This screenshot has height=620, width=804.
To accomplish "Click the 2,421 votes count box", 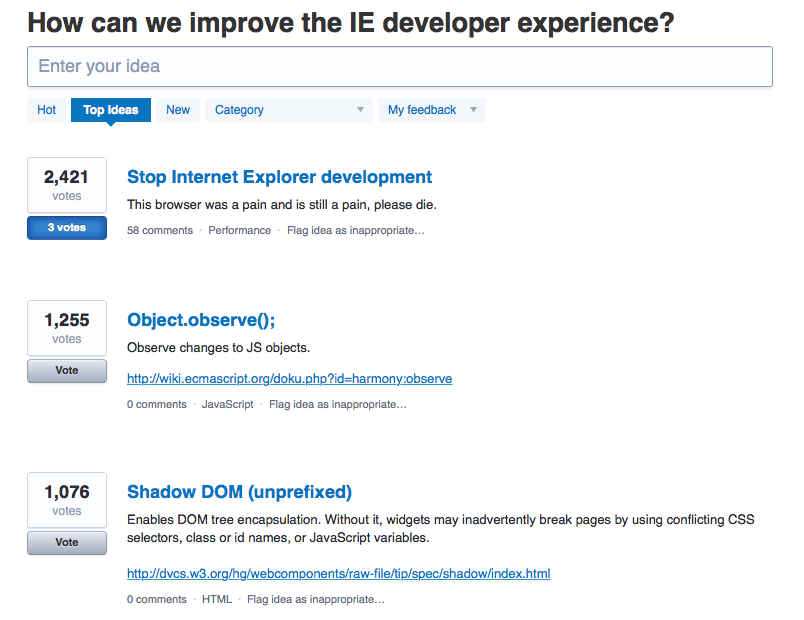I will coord(67,185).
